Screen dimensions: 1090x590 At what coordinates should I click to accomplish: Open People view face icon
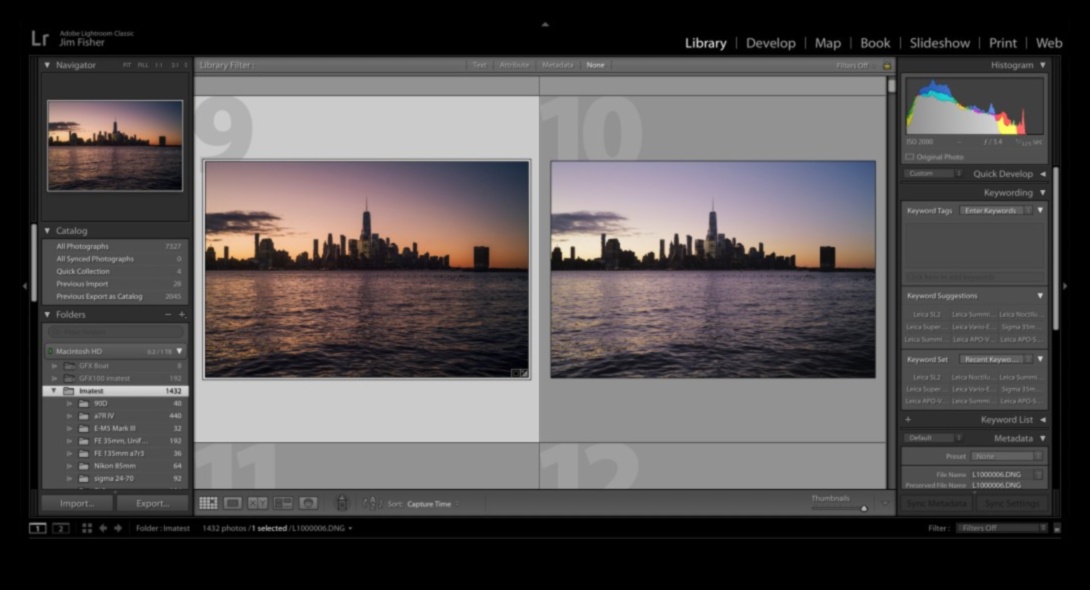pyautogui.click(x=308, y=503)
